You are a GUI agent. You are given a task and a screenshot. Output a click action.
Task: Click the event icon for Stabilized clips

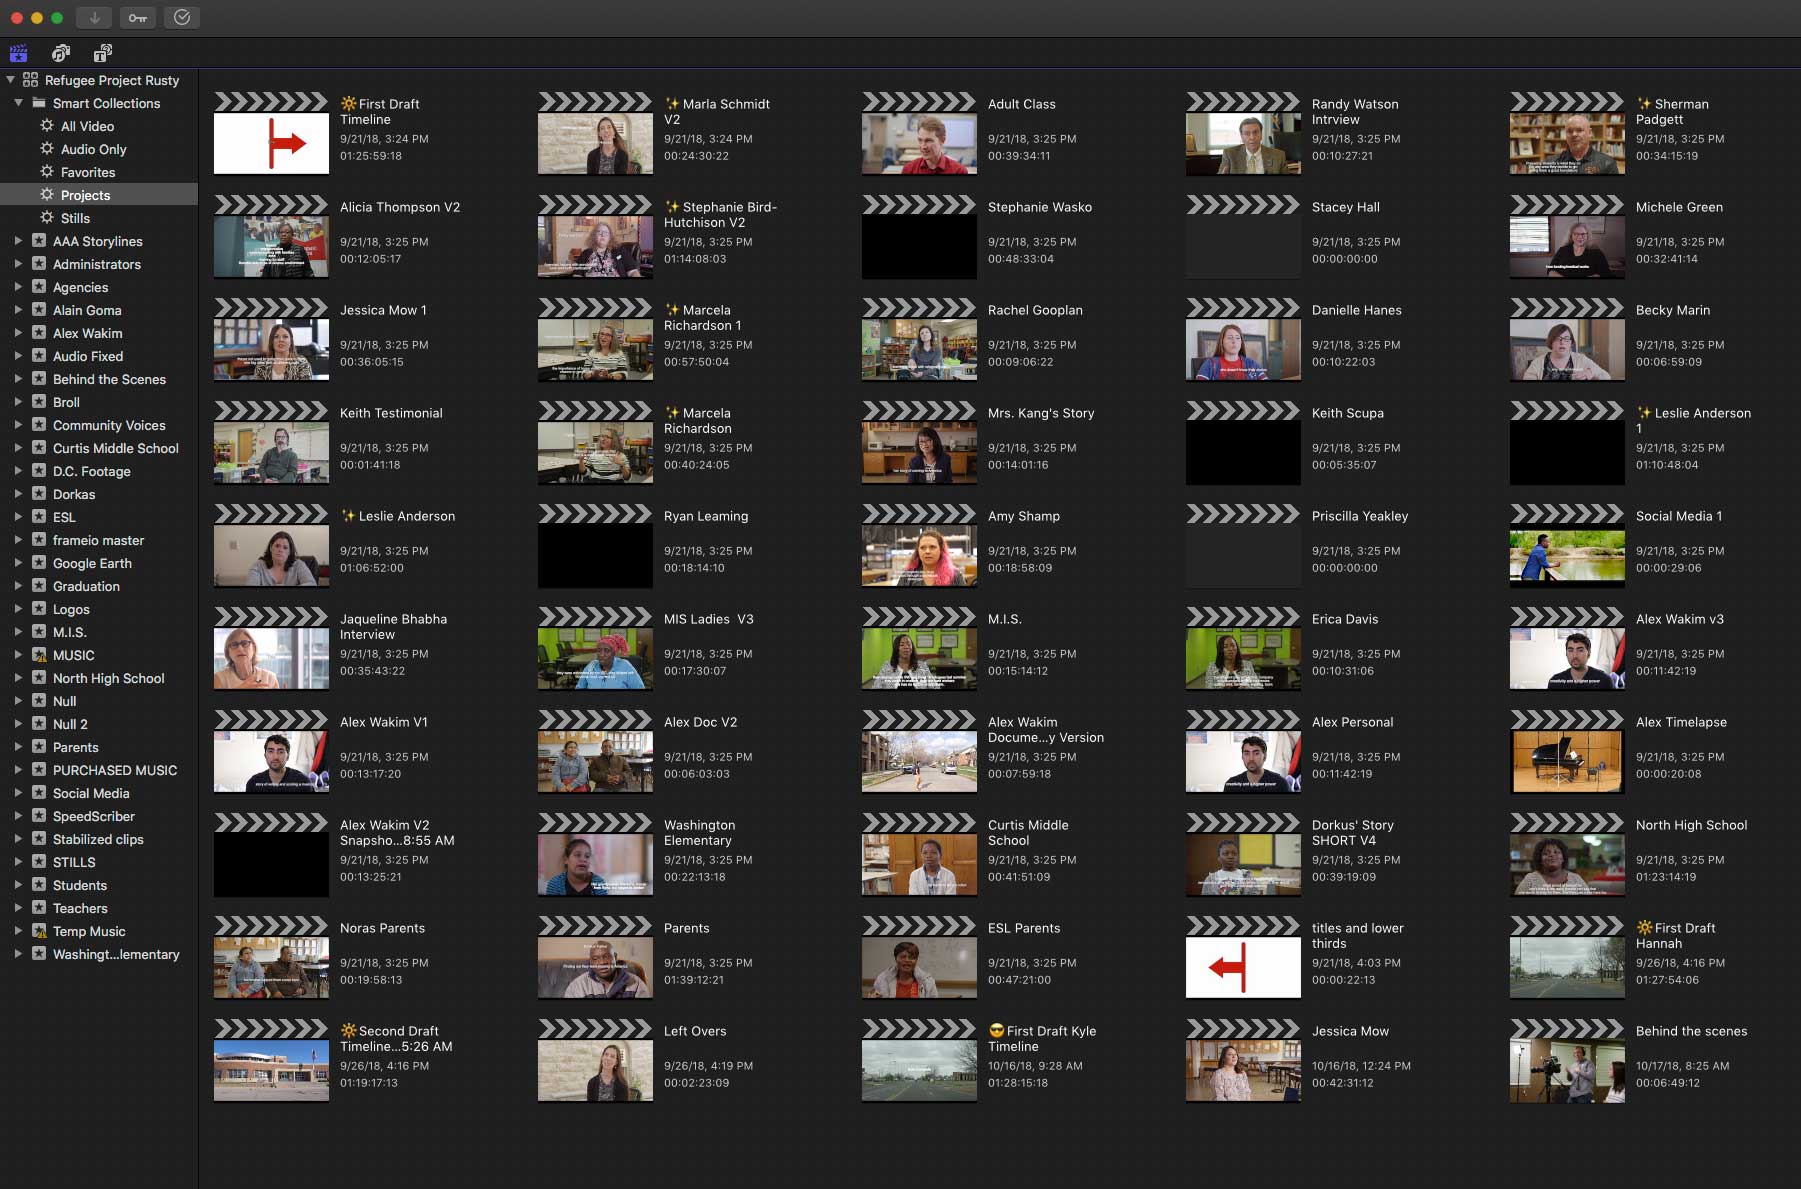pos(39,839)
